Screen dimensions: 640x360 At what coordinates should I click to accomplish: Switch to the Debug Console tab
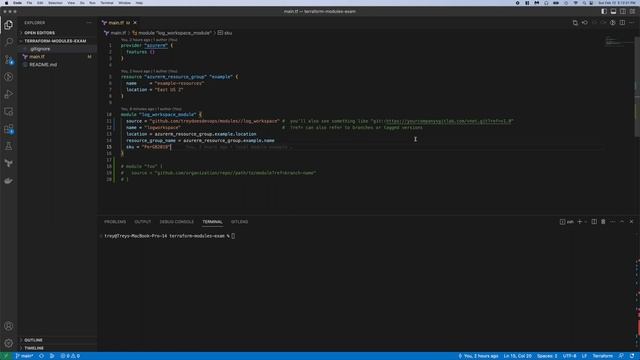coord(177,222)
